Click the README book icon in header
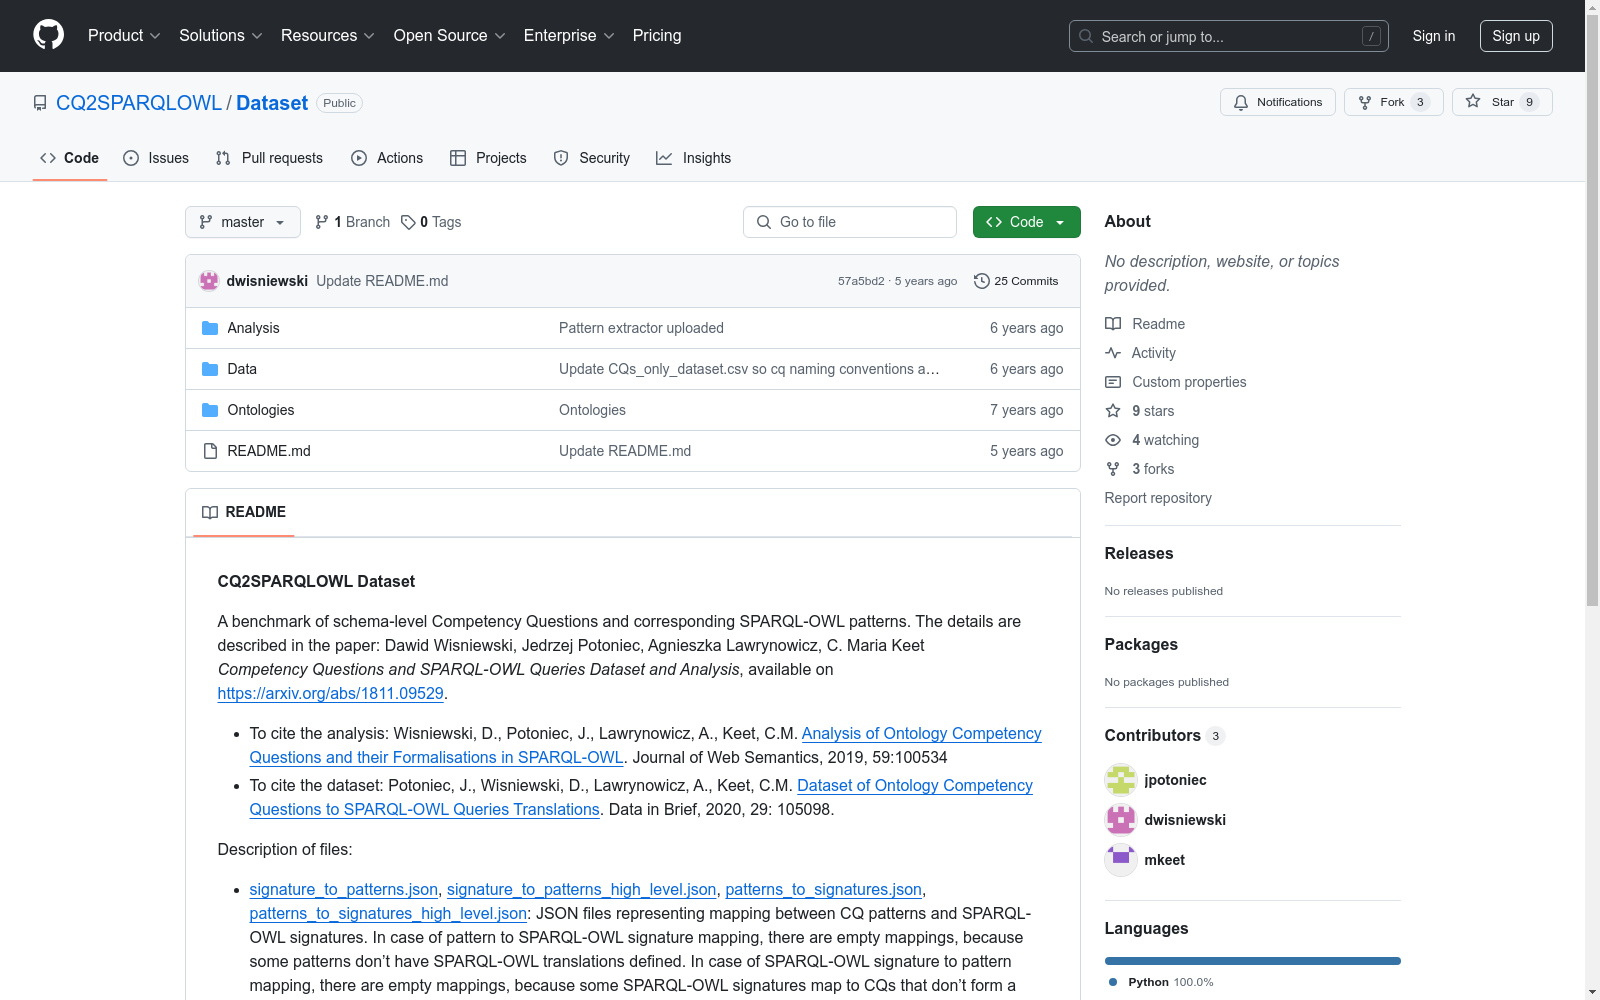Viewport: 1600px width, 1000px height. [210, 512]
